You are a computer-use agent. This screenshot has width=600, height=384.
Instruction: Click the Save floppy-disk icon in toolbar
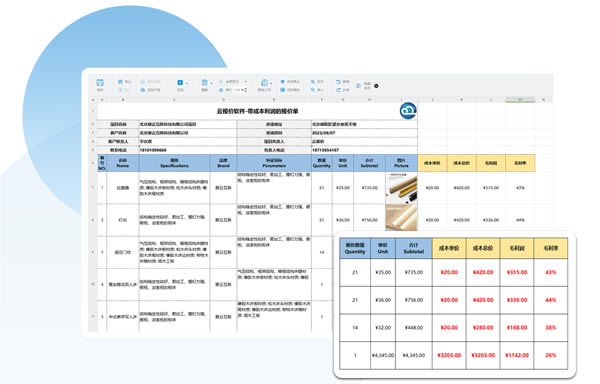pos(100,83)
